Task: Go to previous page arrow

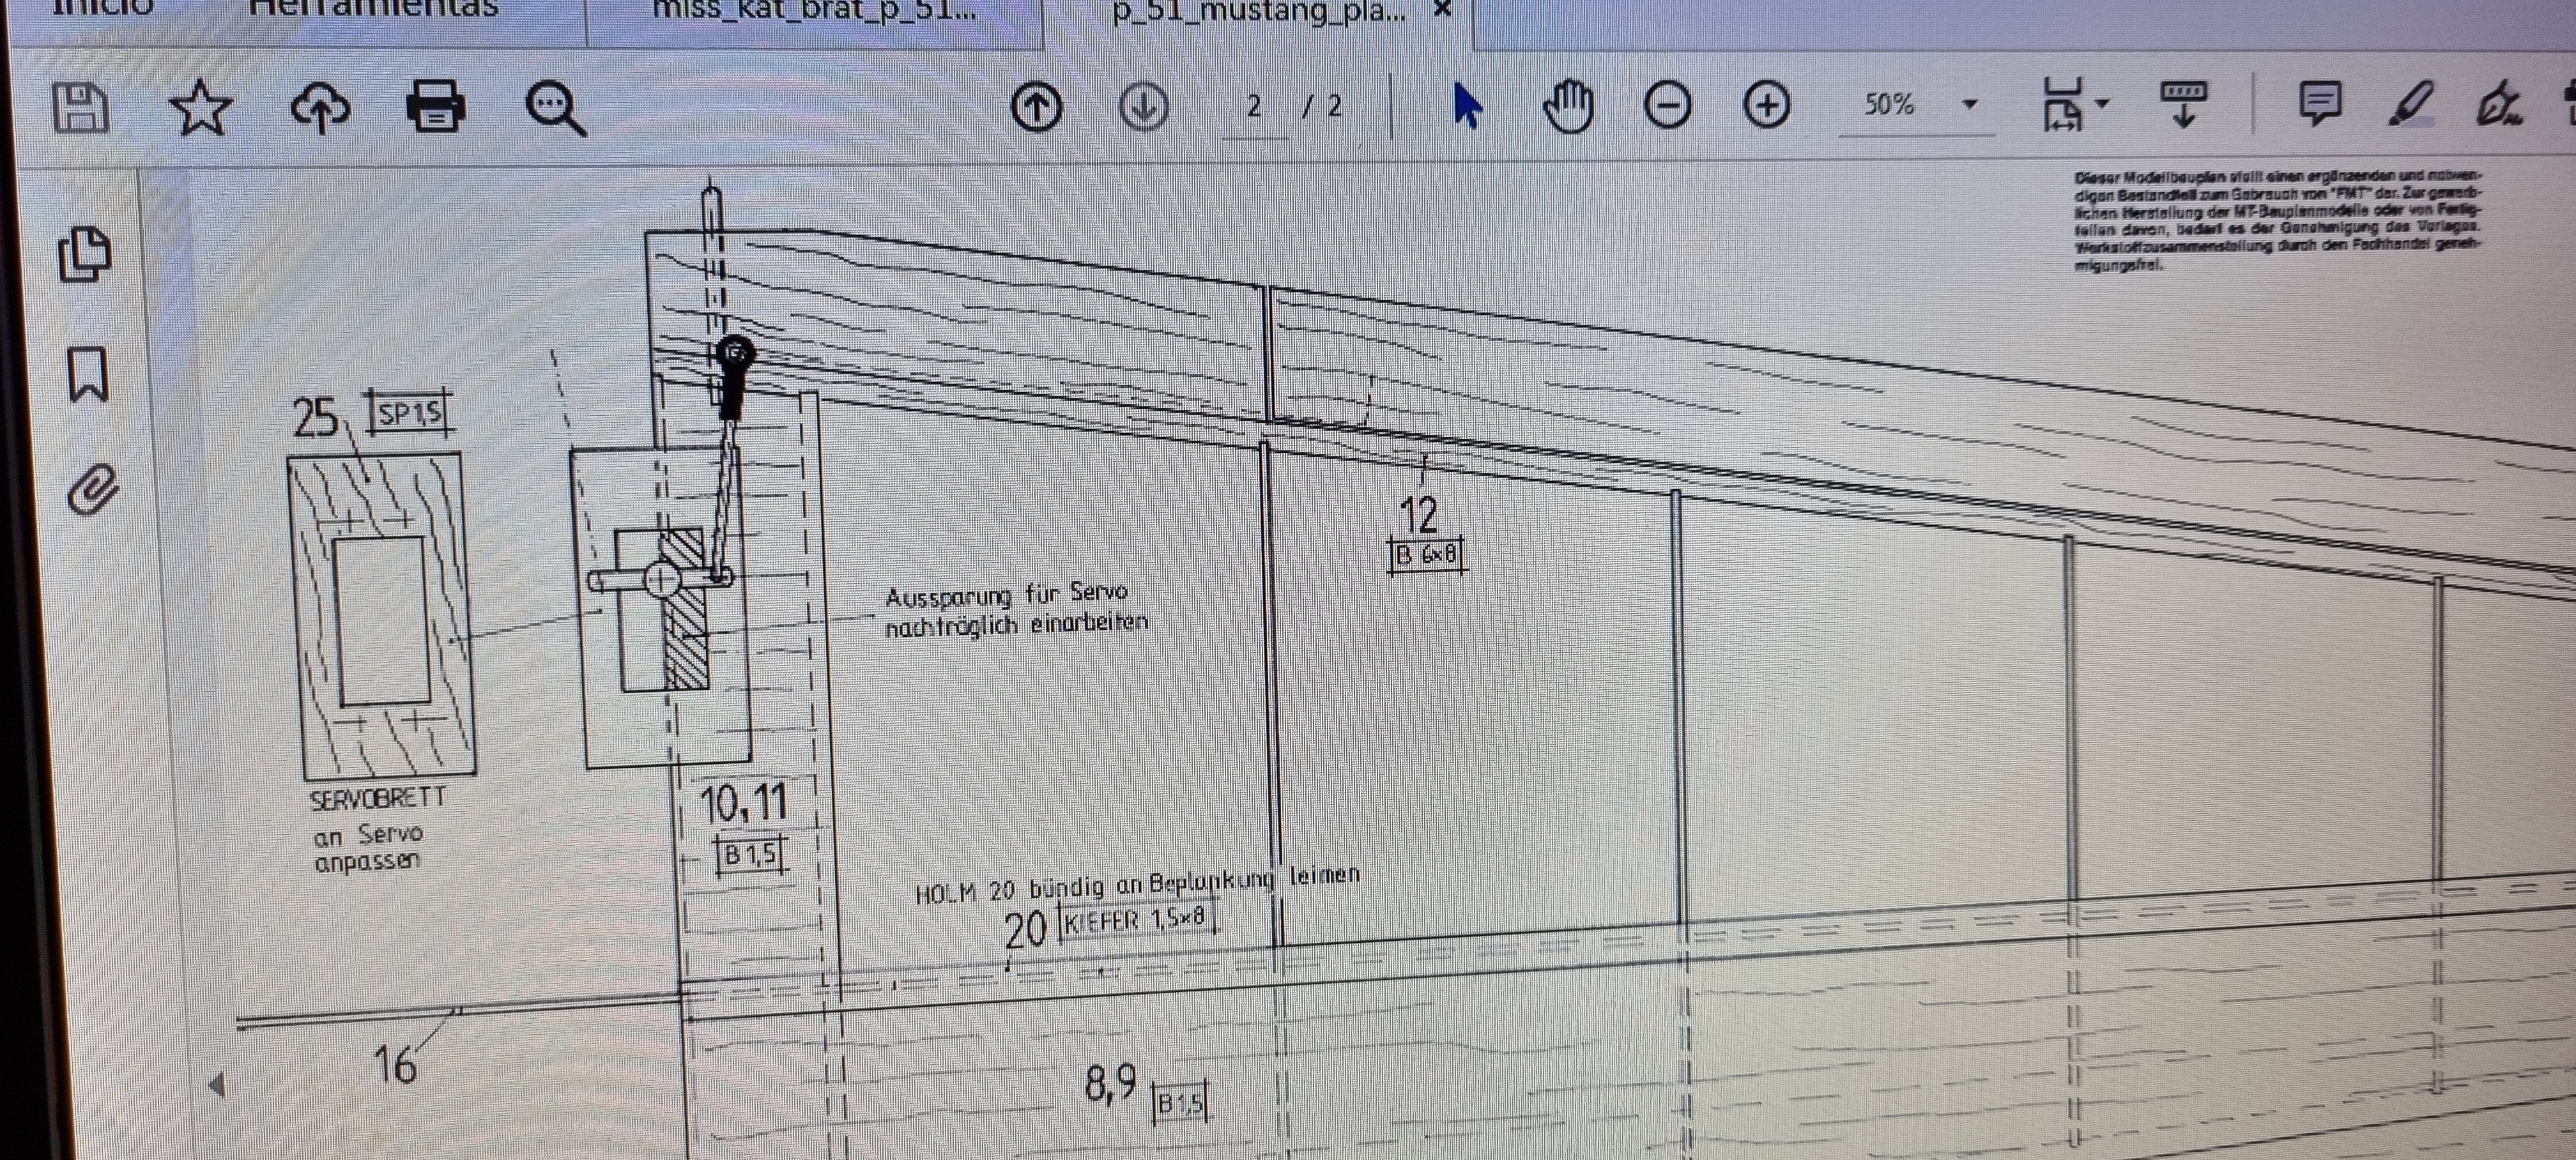Action: coord(1036,106)
